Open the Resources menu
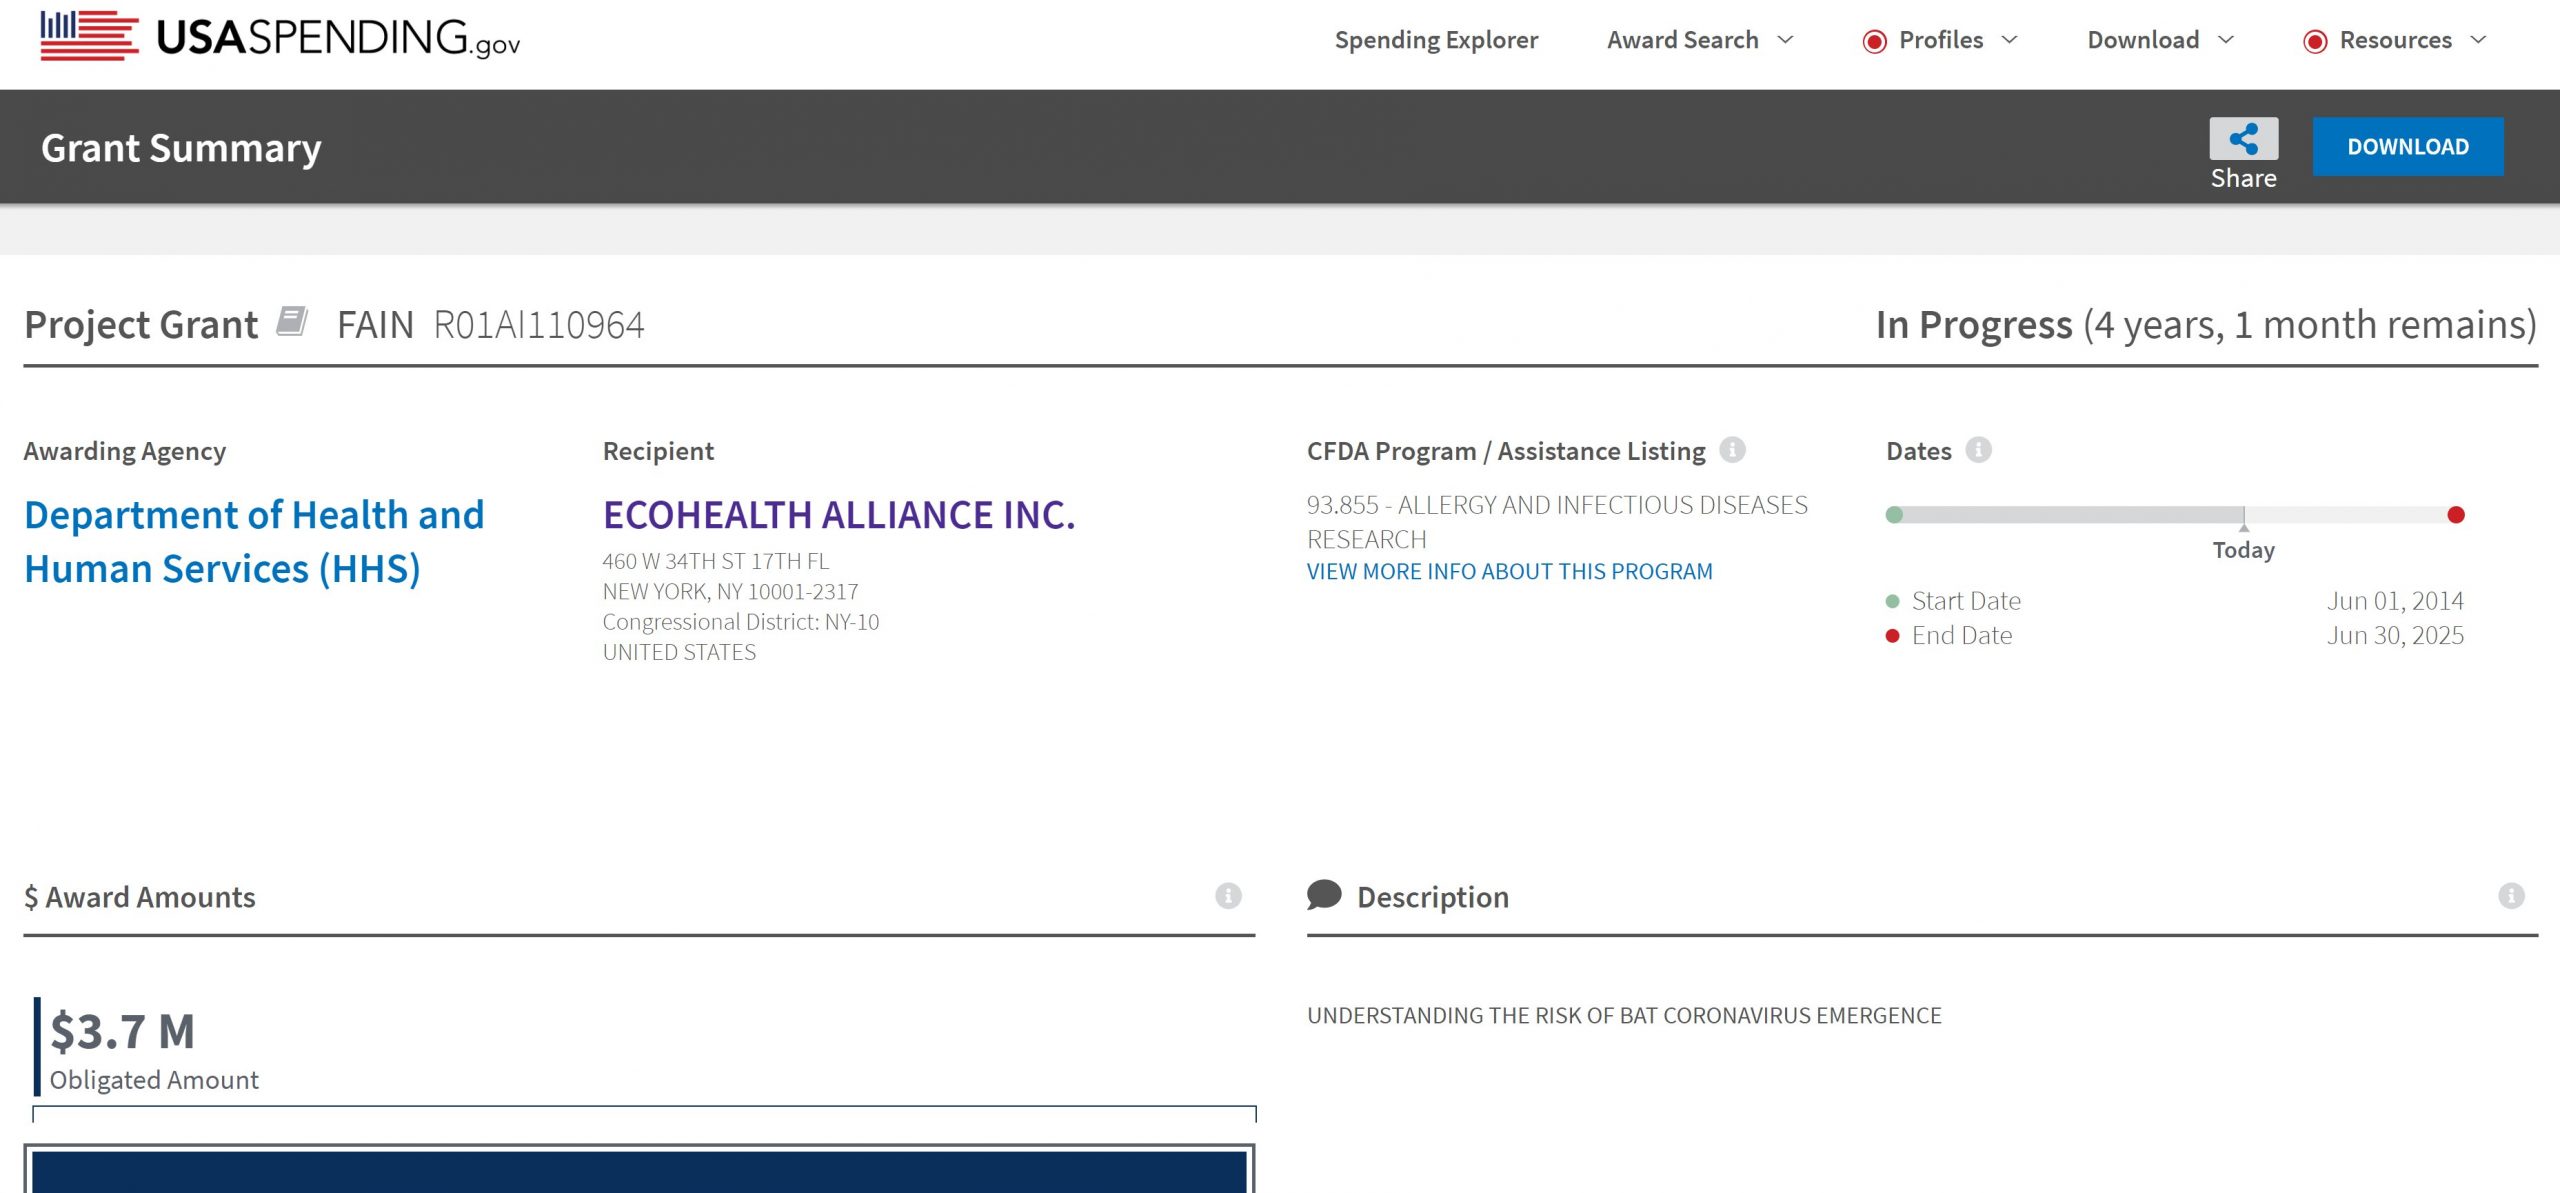This screenshot has width=2560, height=1193. point(2396,40)
